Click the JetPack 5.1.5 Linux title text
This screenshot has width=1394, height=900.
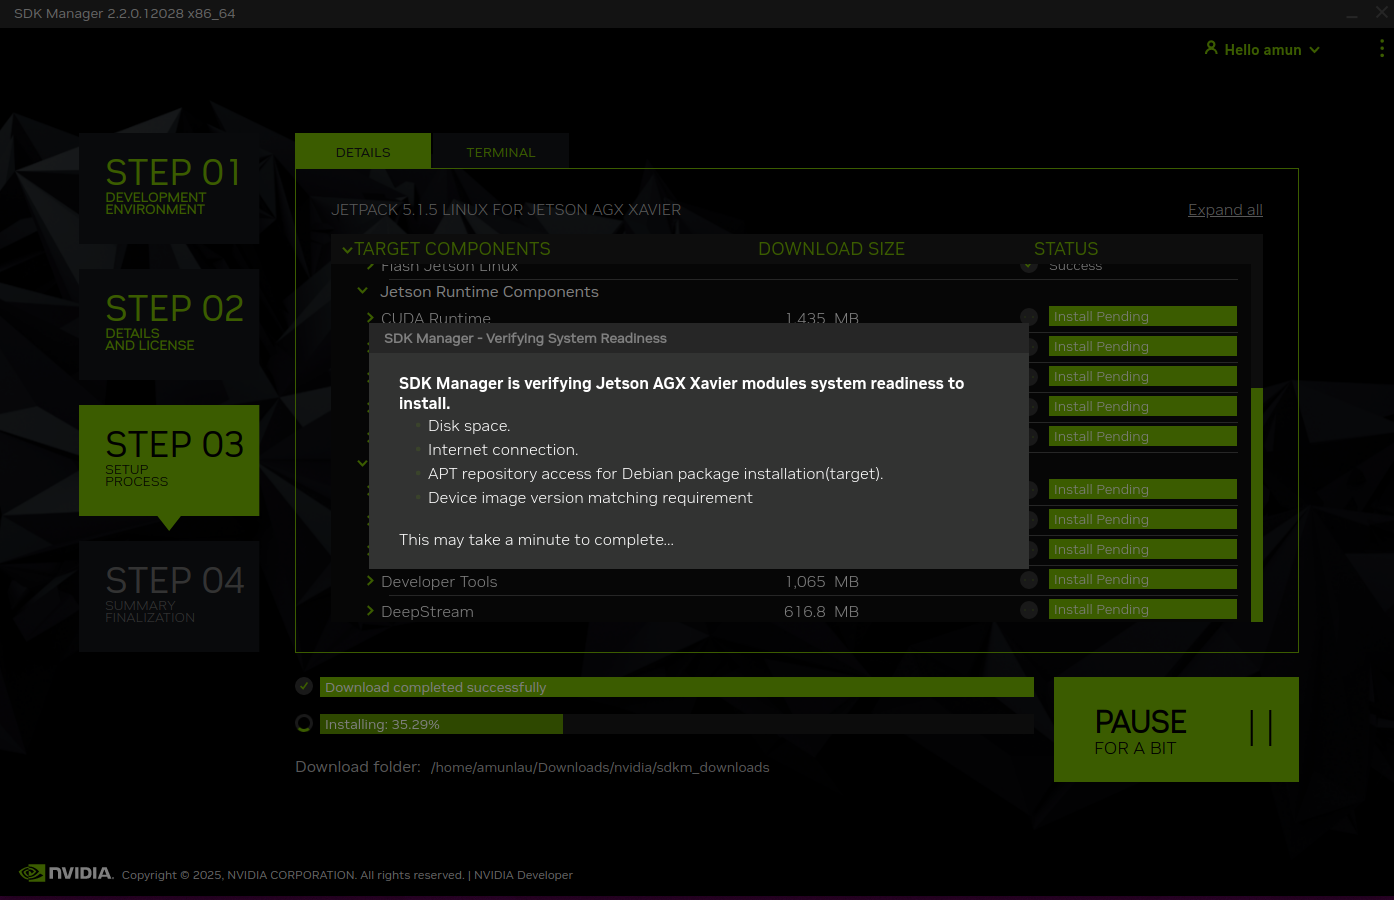pos(506,210)
